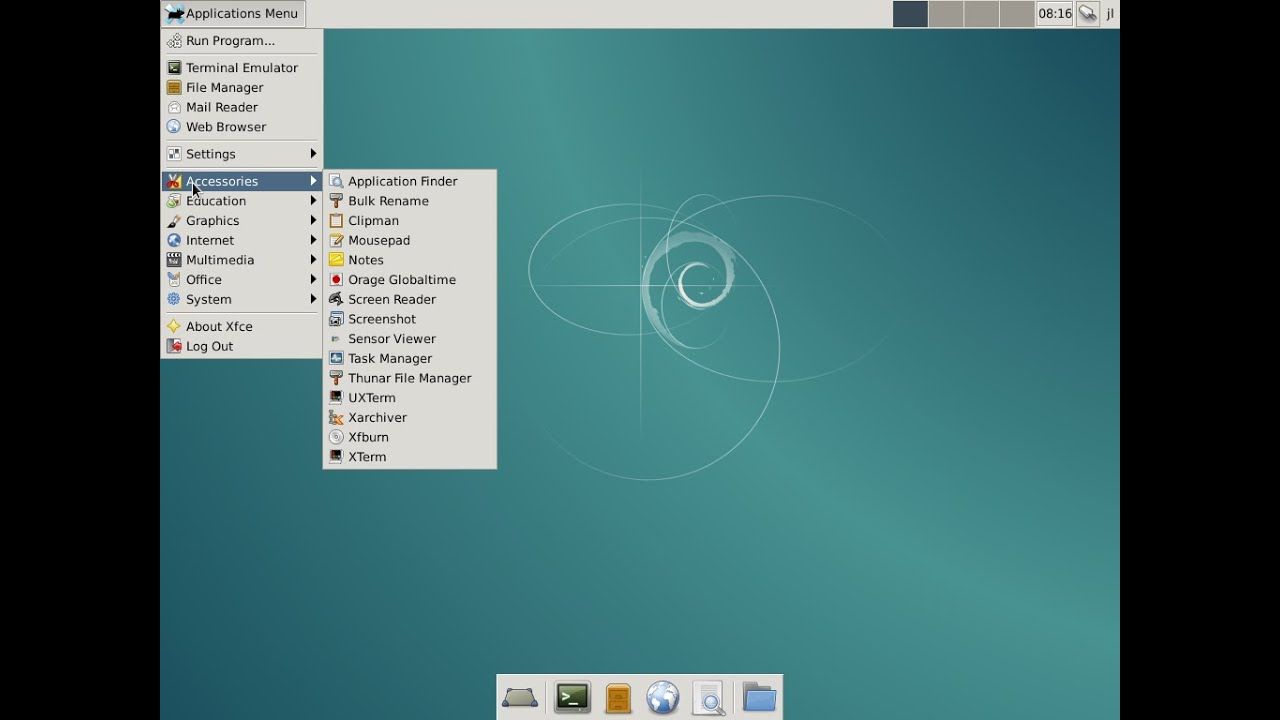Switch to the fourth workspace
The height and width of the screenshot is (720, 1280).
point(1017,14)
